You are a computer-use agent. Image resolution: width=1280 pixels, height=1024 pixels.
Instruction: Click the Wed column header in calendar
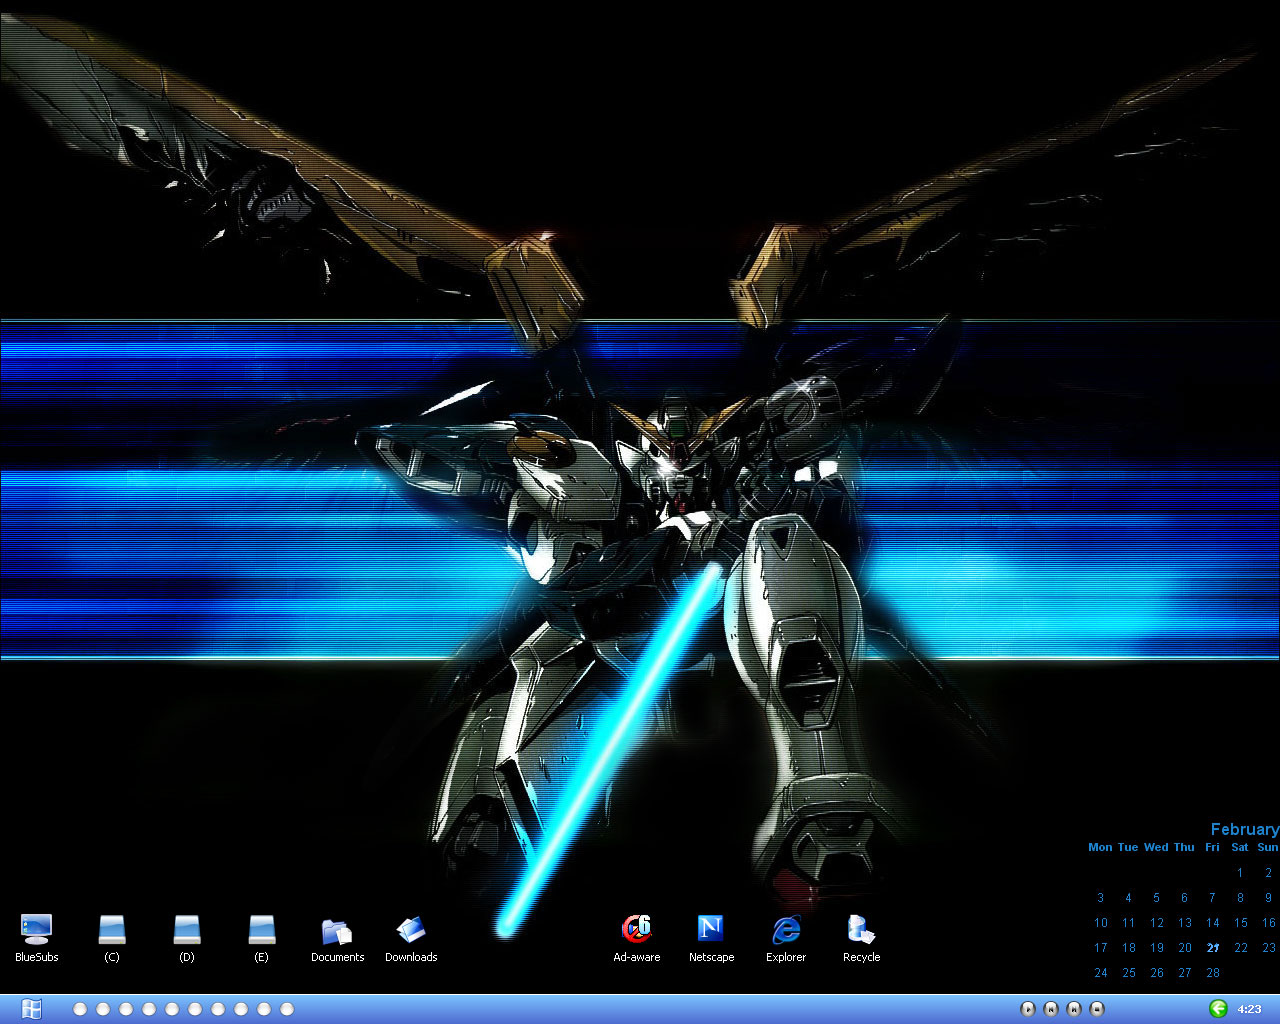click(x=1156, y=847)
